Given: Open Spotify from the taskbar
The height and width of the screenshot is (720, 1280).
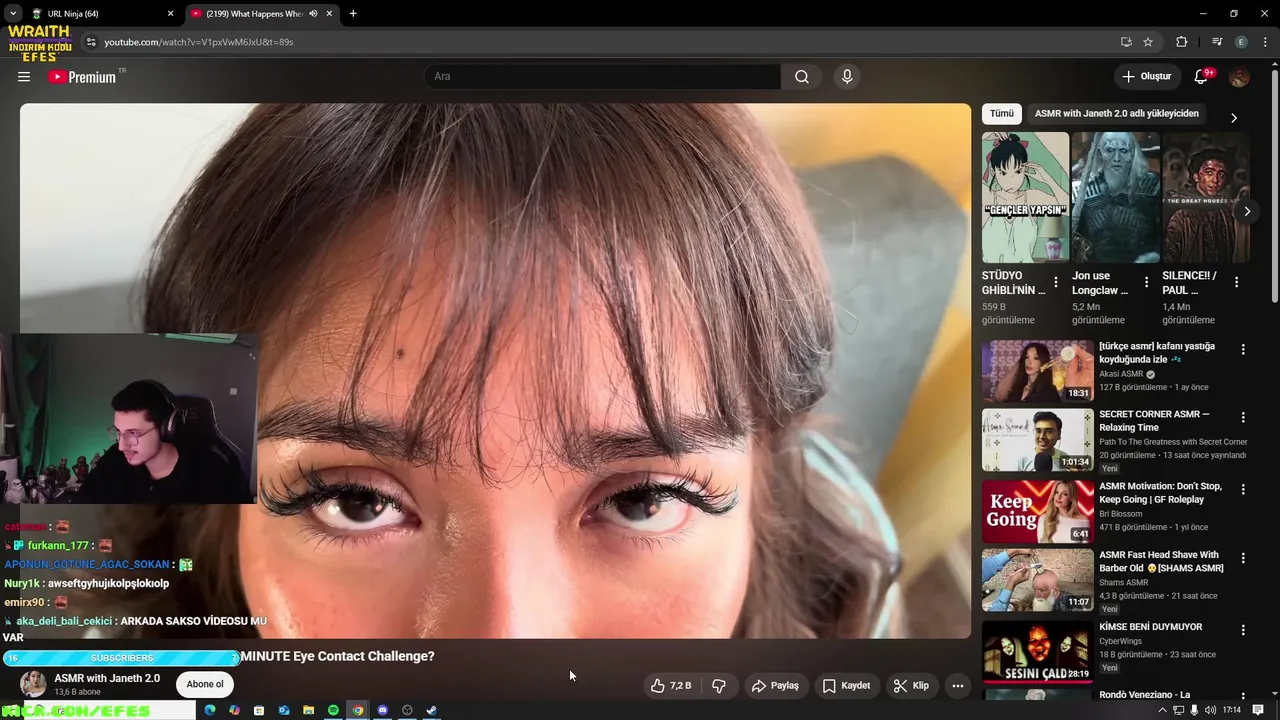Looking at the screenshot, I should click(x=333, y=710).
